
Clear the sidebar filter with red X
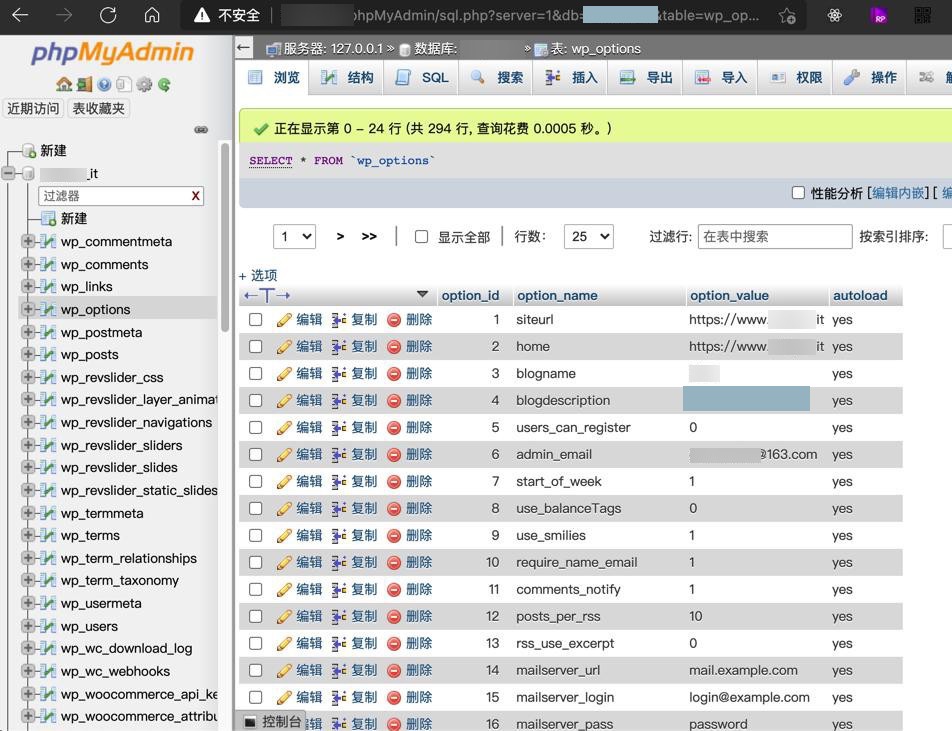tap(196, 196)
